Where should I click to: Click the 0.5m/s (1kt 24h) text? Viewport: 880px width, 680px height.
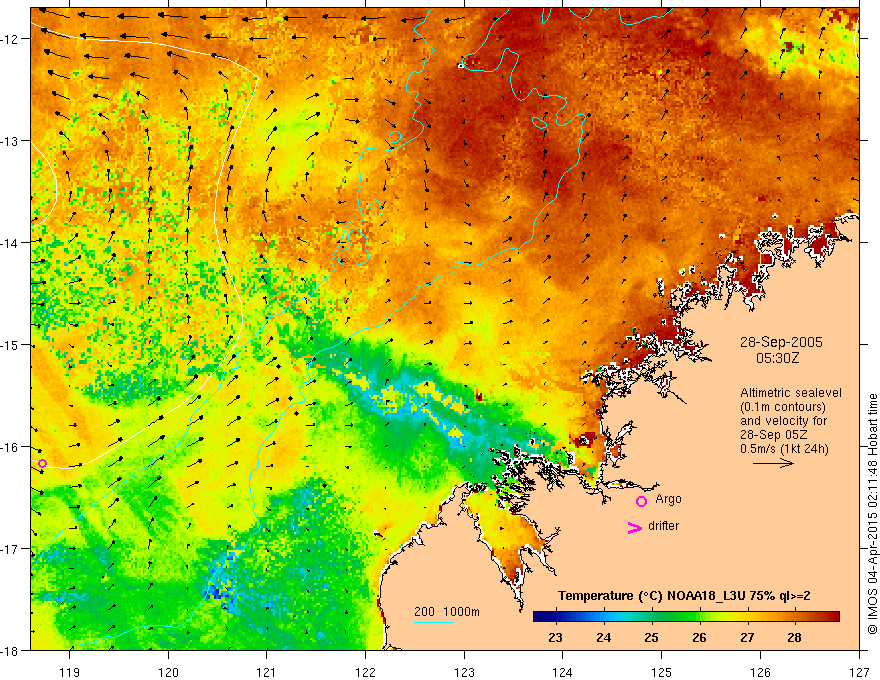pos(784,448)
